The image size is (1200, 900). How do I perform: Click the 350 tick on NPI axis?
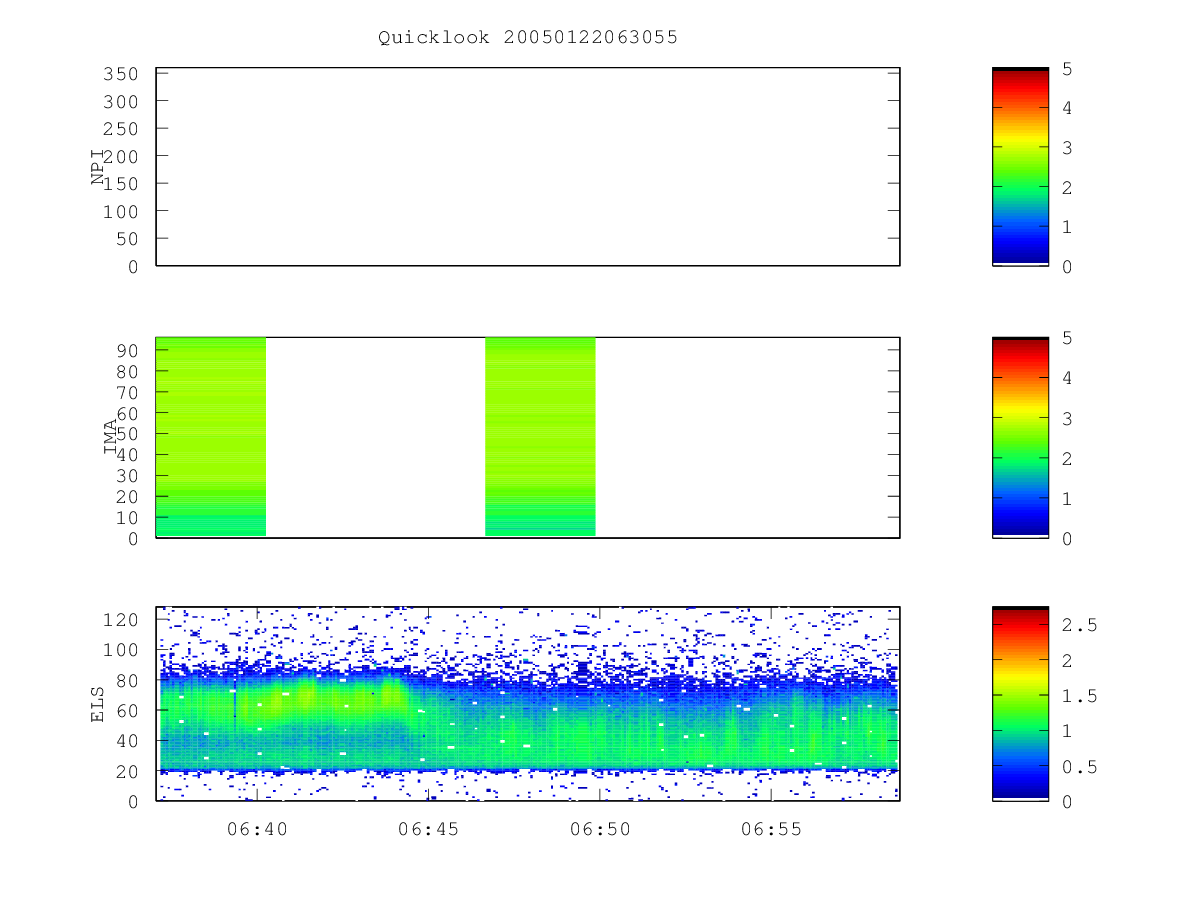point(120,74)
